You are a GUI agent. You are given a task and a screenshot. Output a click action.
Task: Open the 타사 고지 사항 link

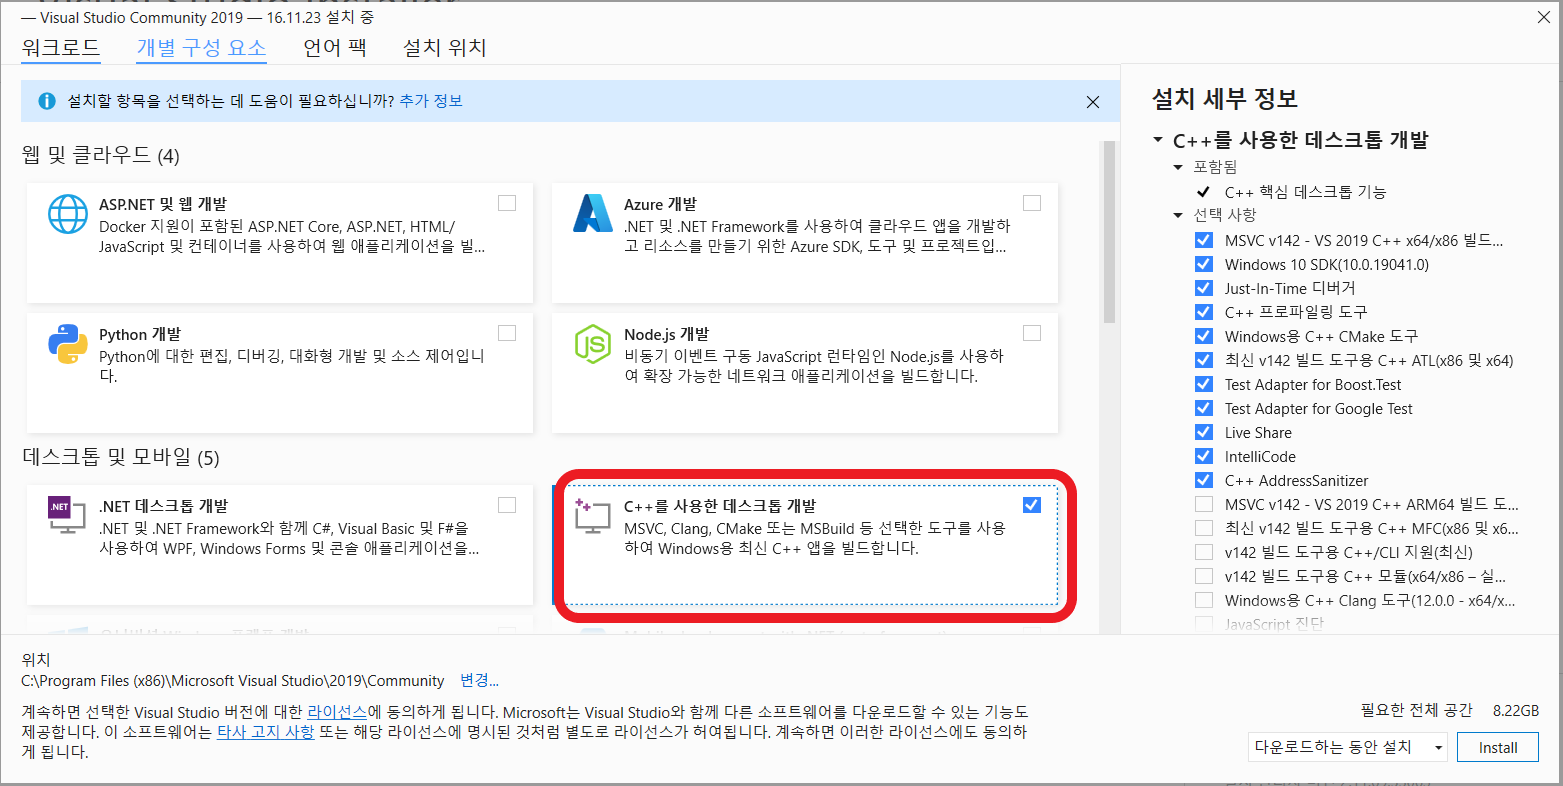tap(266, 732)
